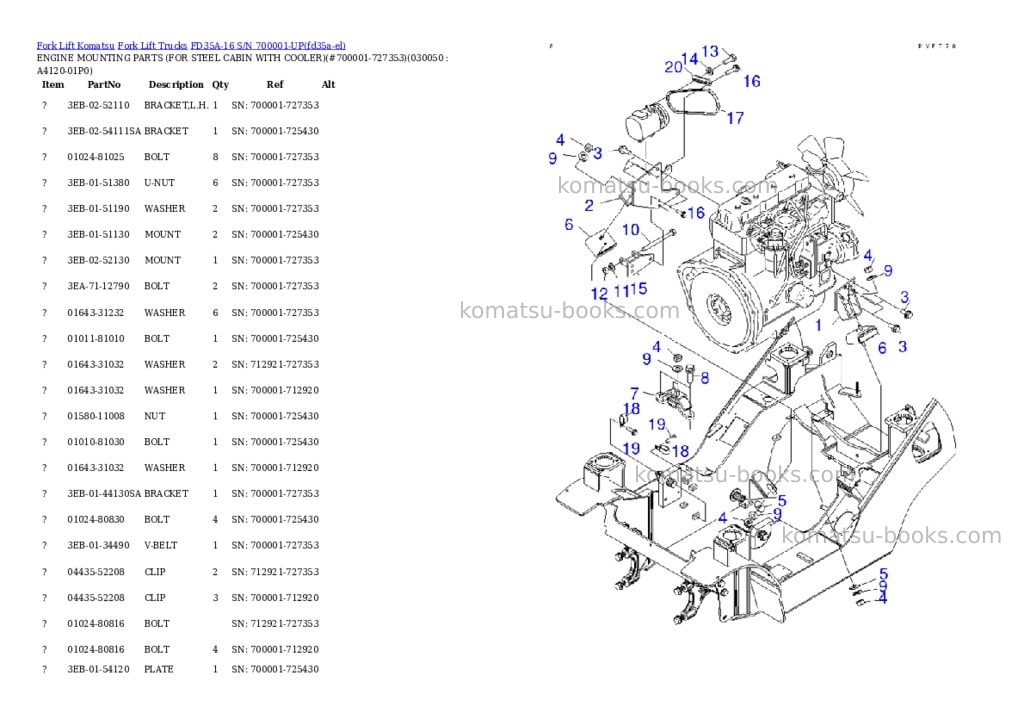
Task: Click the V-BELT description
Action: point(161,545)
